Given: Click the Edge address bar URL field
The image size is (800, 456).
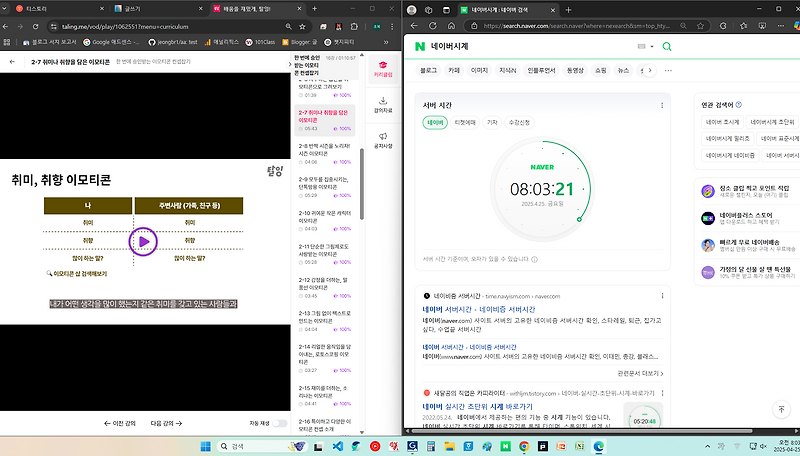Looking at the screenshot, I should [577, 26].
